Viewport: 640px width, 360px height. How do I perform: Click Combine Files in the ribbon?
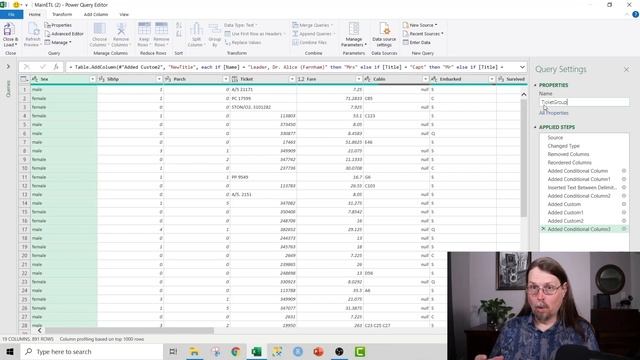(x=309, y=42)
